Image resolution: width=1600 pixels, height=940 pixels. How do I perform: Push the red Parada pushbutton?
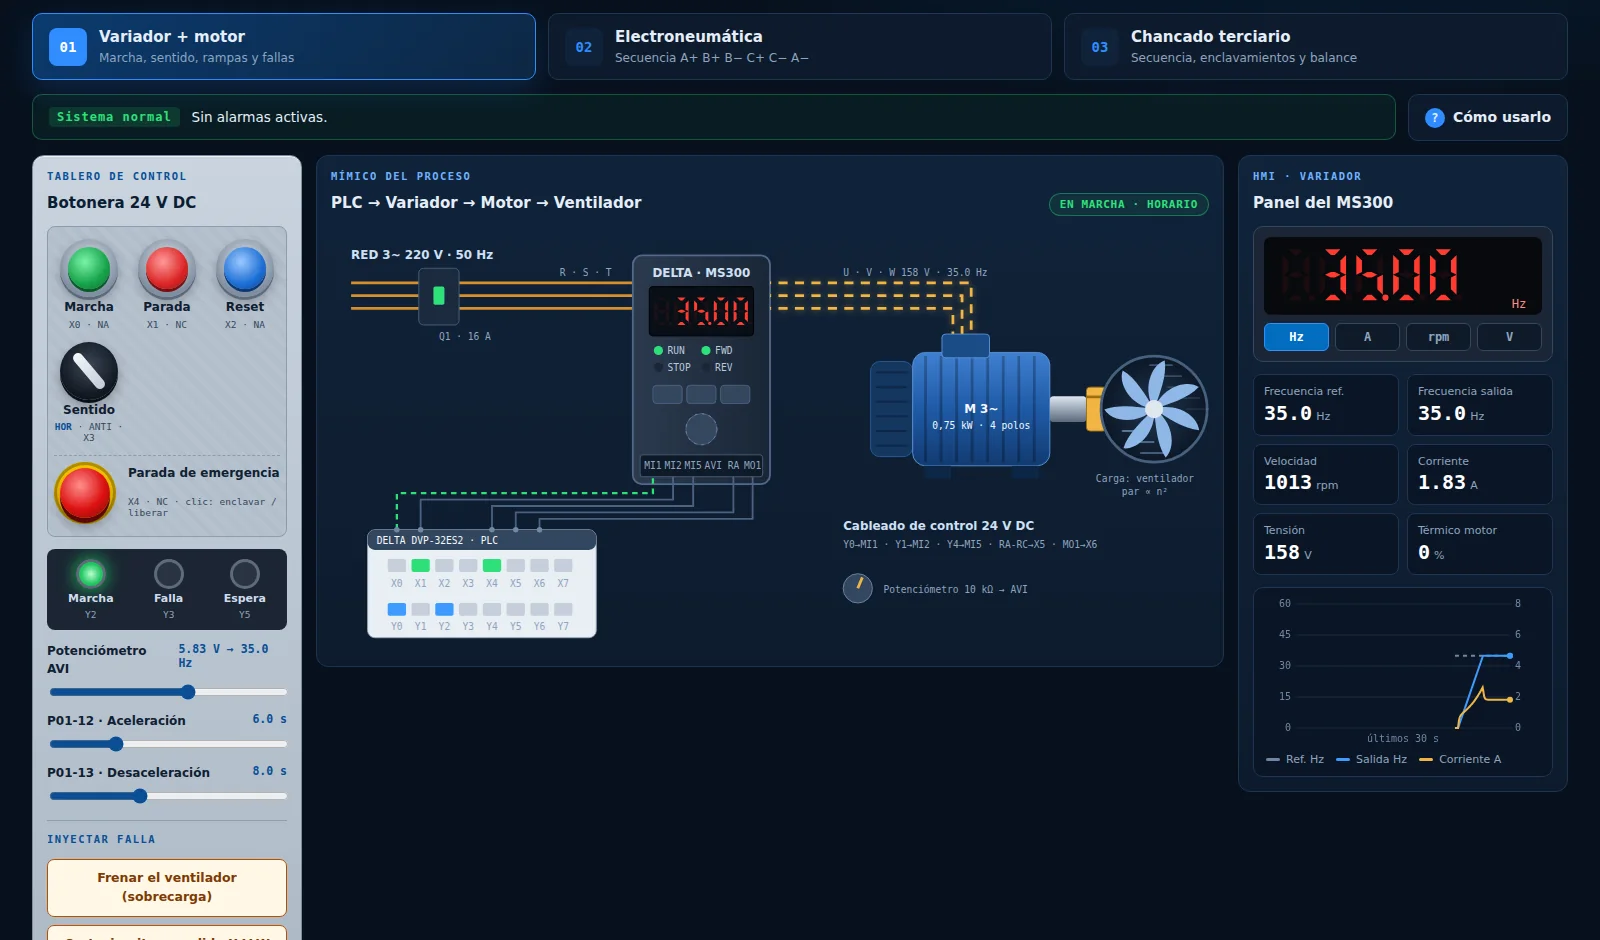click(x=167, y=269)
